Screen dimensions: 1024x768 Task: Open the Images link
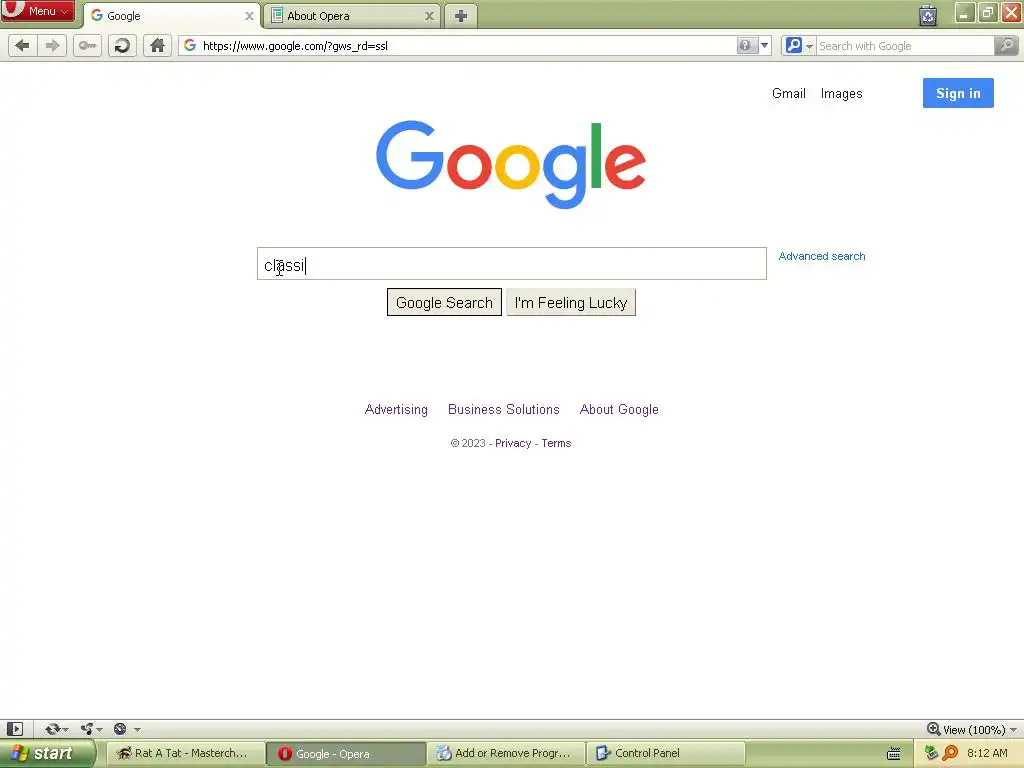click(x=841, y=93)
